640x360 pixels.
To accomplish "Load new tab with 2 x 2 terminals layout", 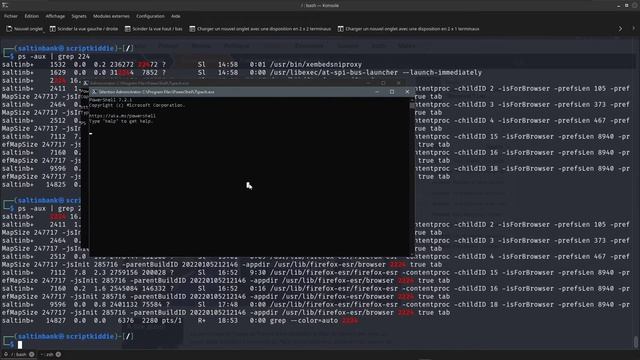I will point(260,29).
